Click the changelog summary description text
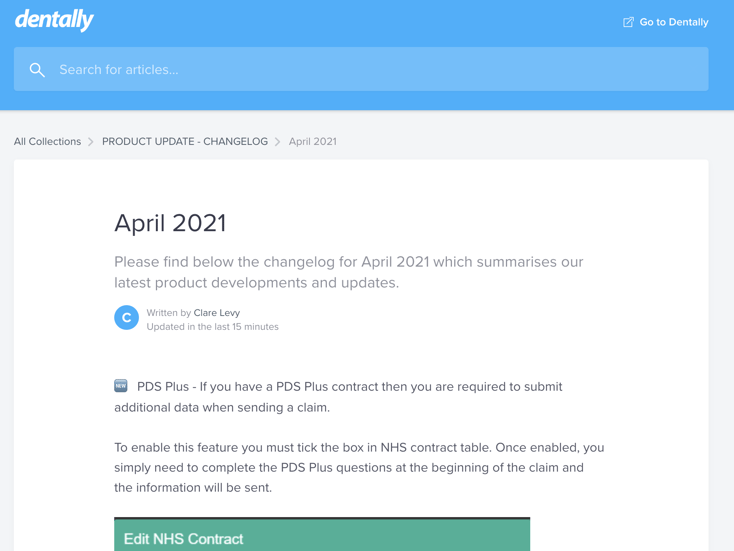 click(x=349, y=272)
